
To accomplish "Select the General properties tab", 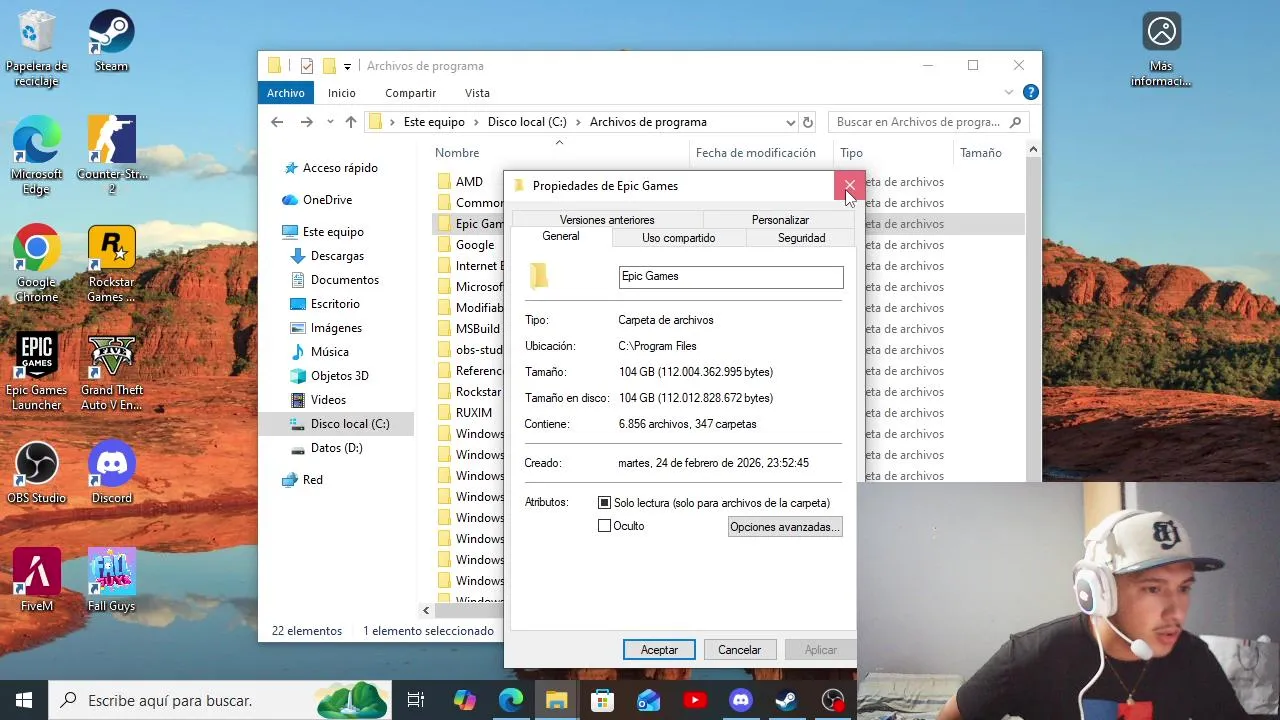I will (560, 237).
